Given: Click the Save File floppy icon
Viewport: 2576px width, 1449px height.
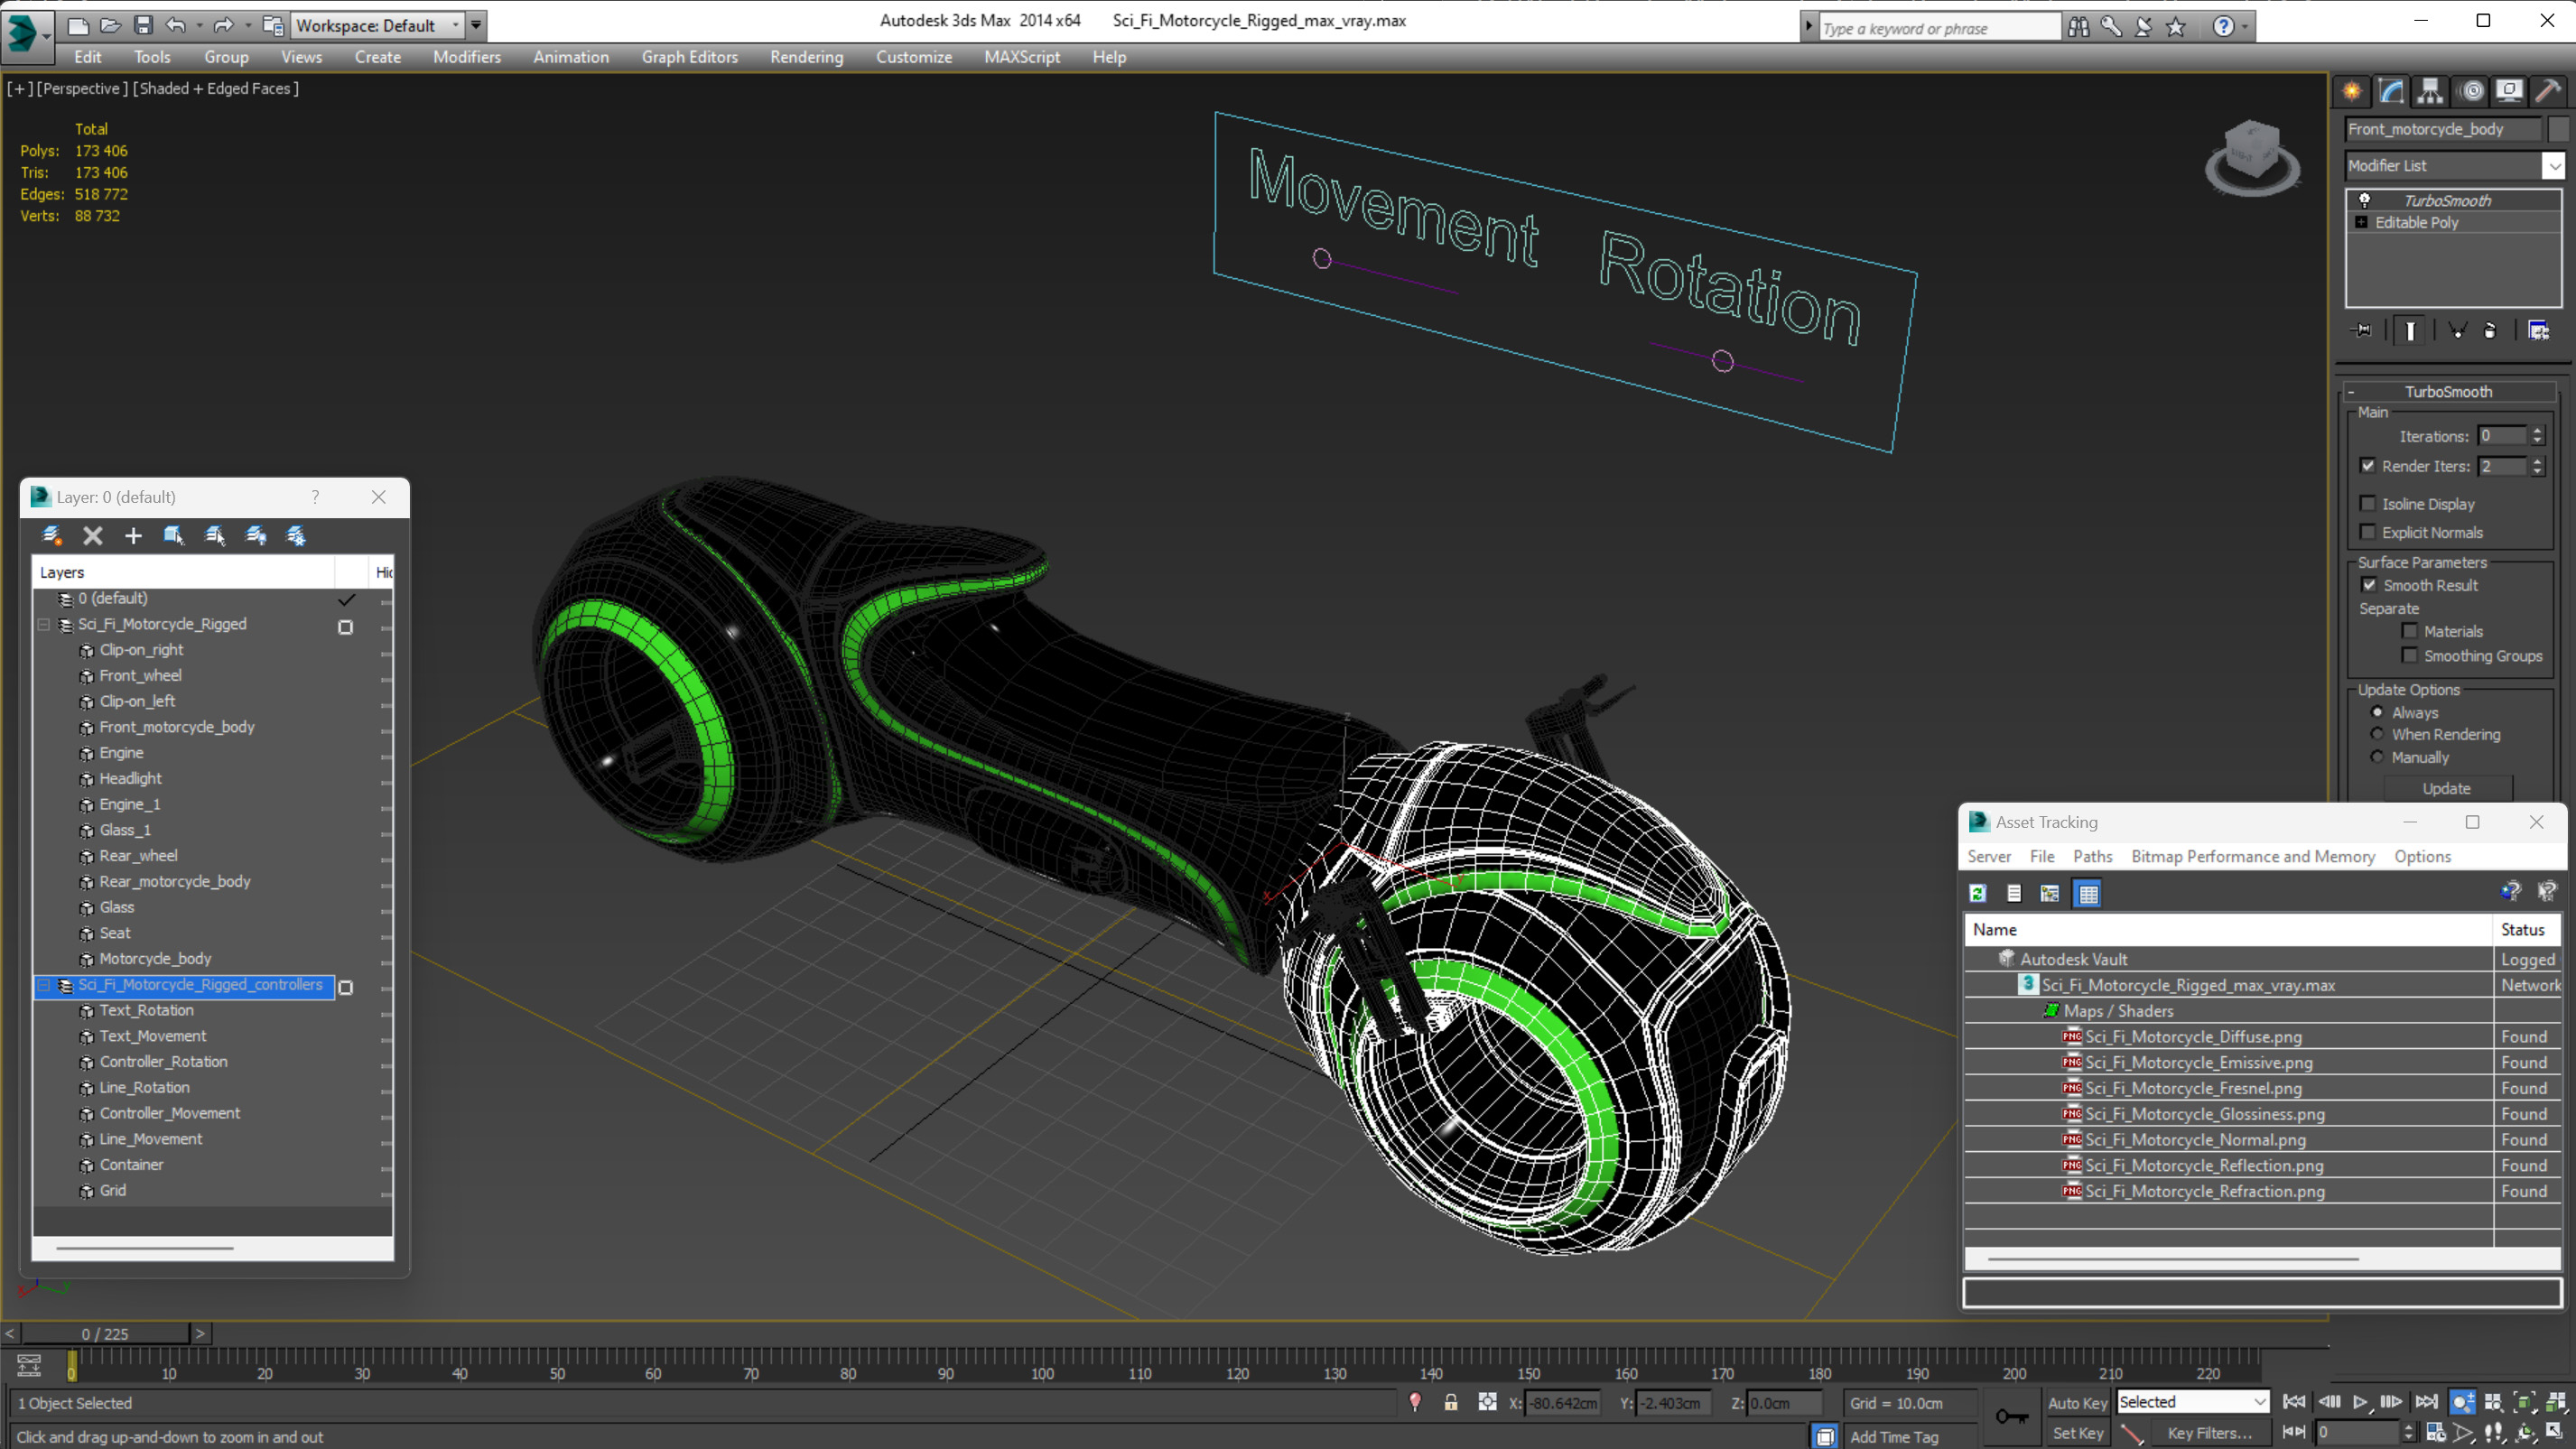Looking at the screenshot, I should click(143, 25).
